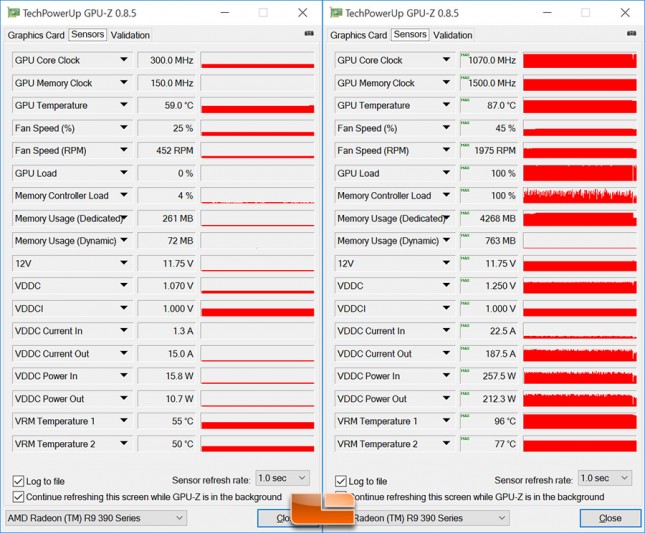Expand Fan Speed (%) dropdown in left window
Viewport: 645px width, 533px height.
(x=123, y=127)
